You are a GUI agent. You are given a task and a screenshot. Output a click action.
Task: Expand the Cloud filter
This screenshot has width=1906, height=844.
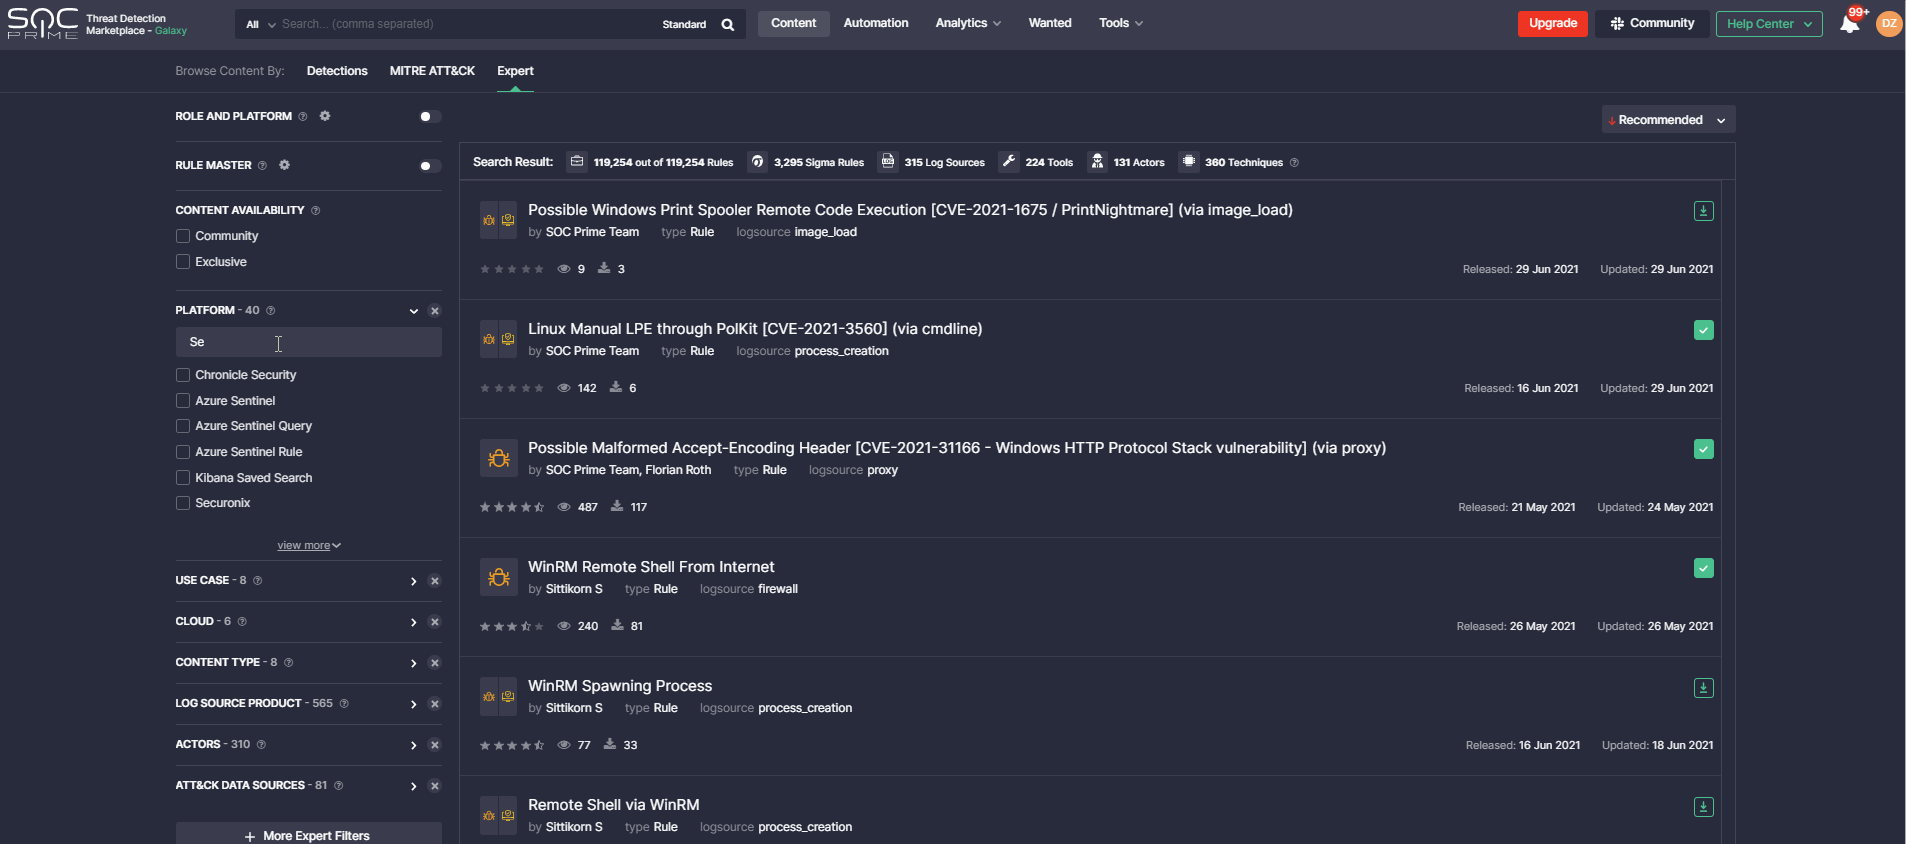click(x=413, y=622)
